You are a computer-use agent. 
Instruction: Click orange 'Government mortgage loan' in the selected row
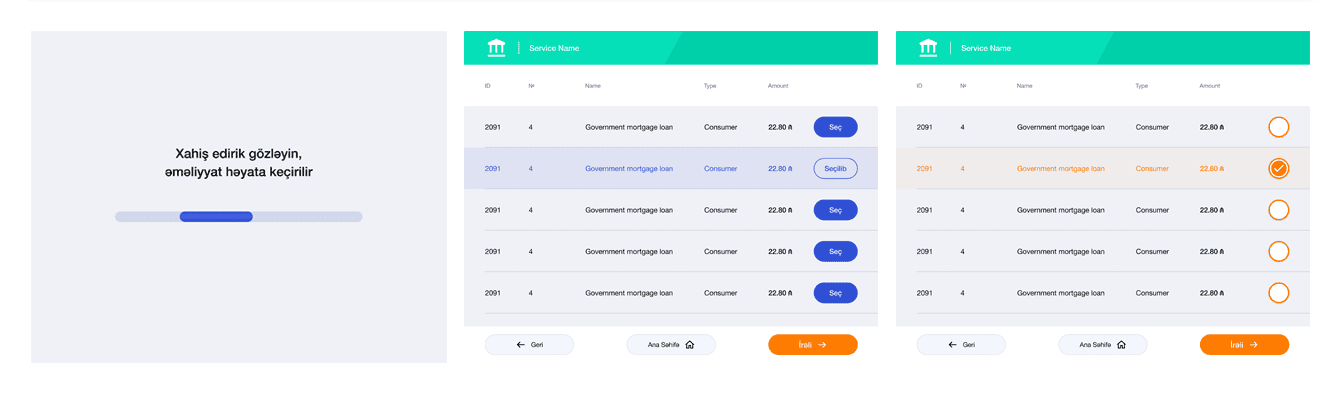tap(1061, 169)
